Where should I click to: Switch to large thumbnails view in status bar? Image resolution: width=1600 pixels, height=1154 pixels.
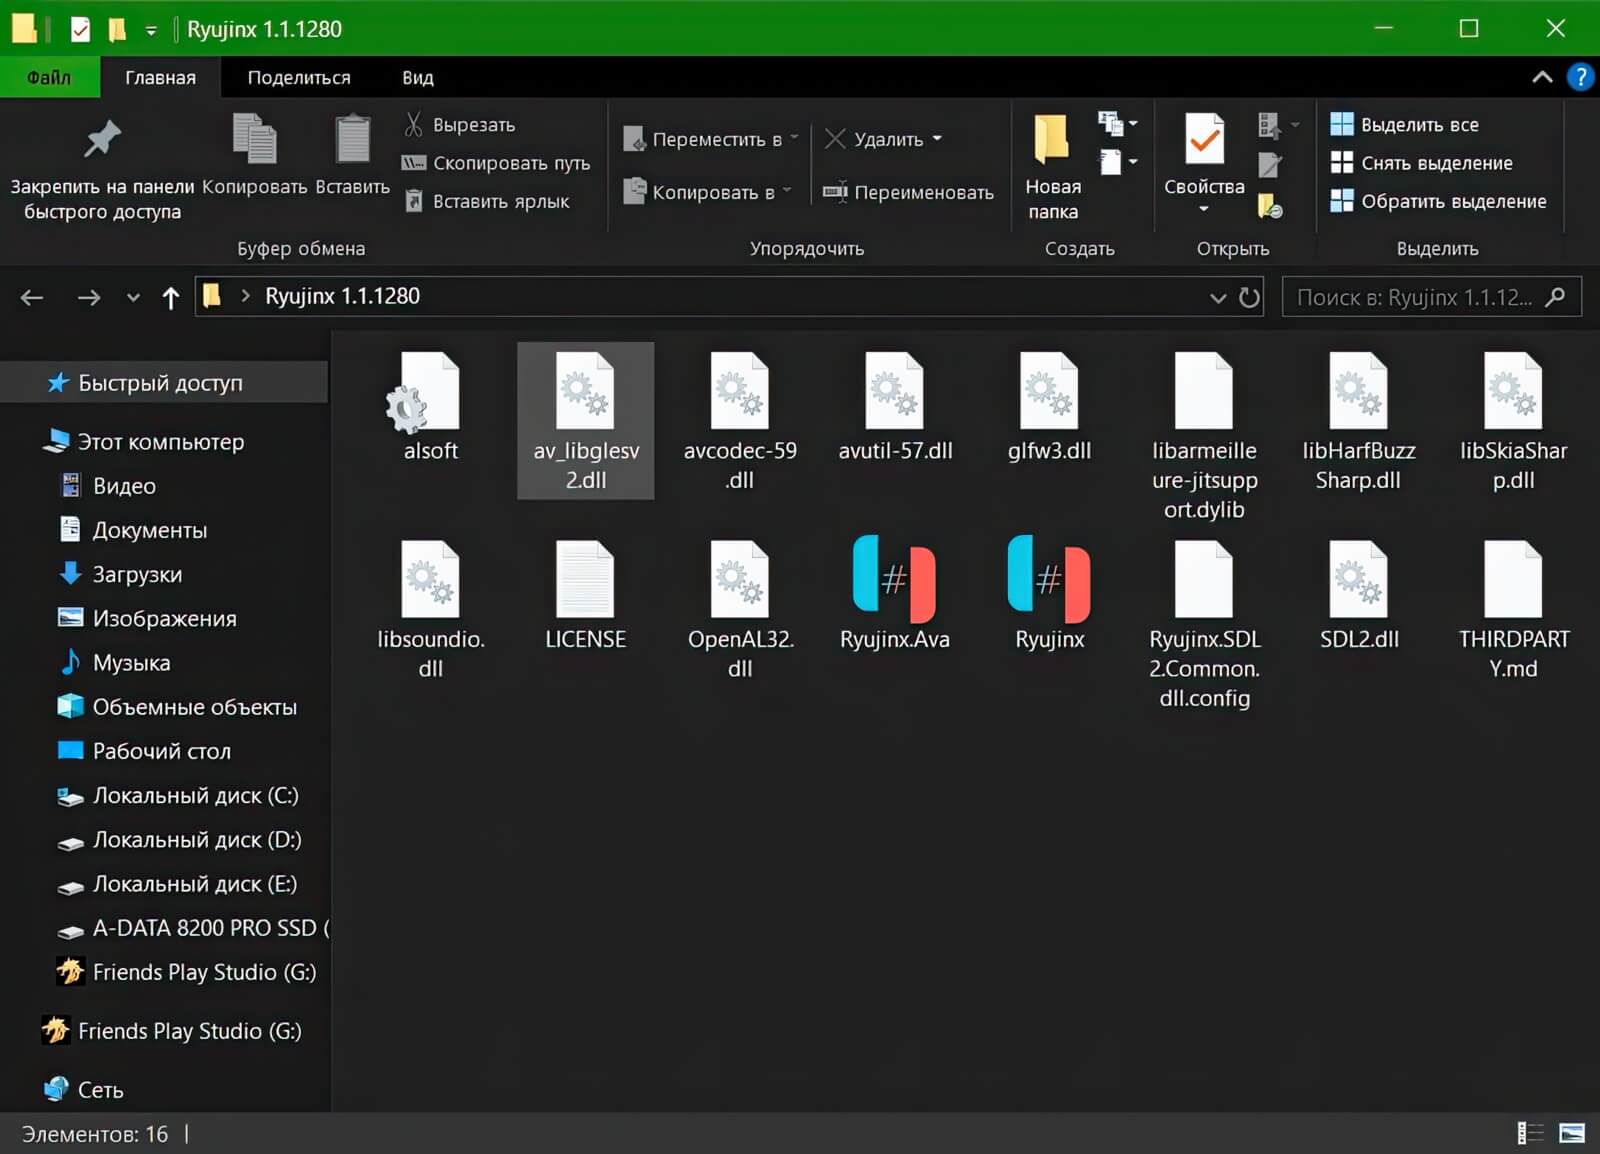pyautogui.click(x=1571, y=1133)
